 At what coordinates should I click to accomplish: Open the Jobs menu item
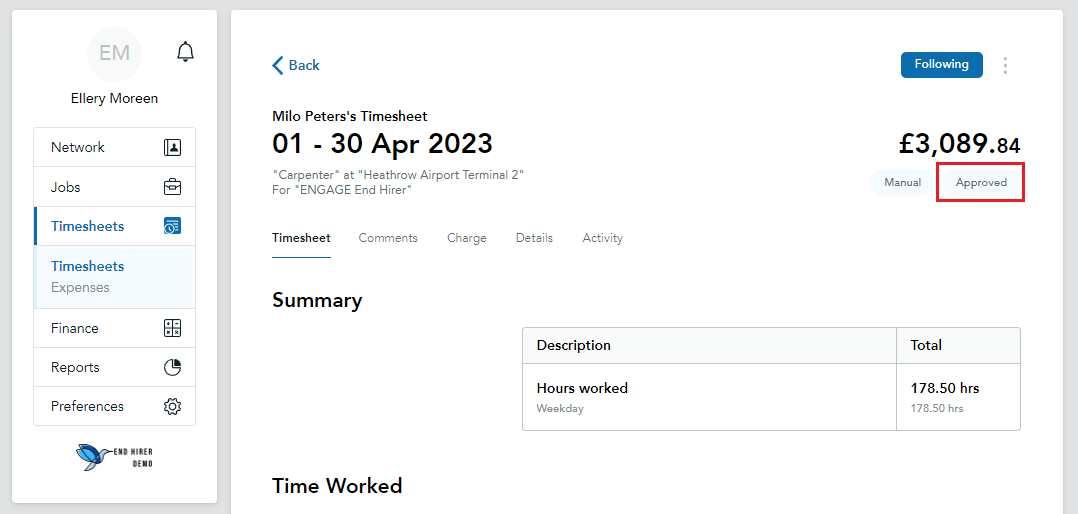pos(114,187)
